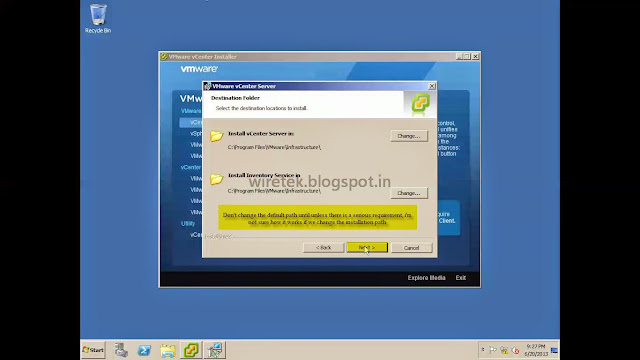The width and height of the screenshot is (640, 360).
Task: Maximize the VMware vCenter Installer window
Action: [x=467, y=57]
